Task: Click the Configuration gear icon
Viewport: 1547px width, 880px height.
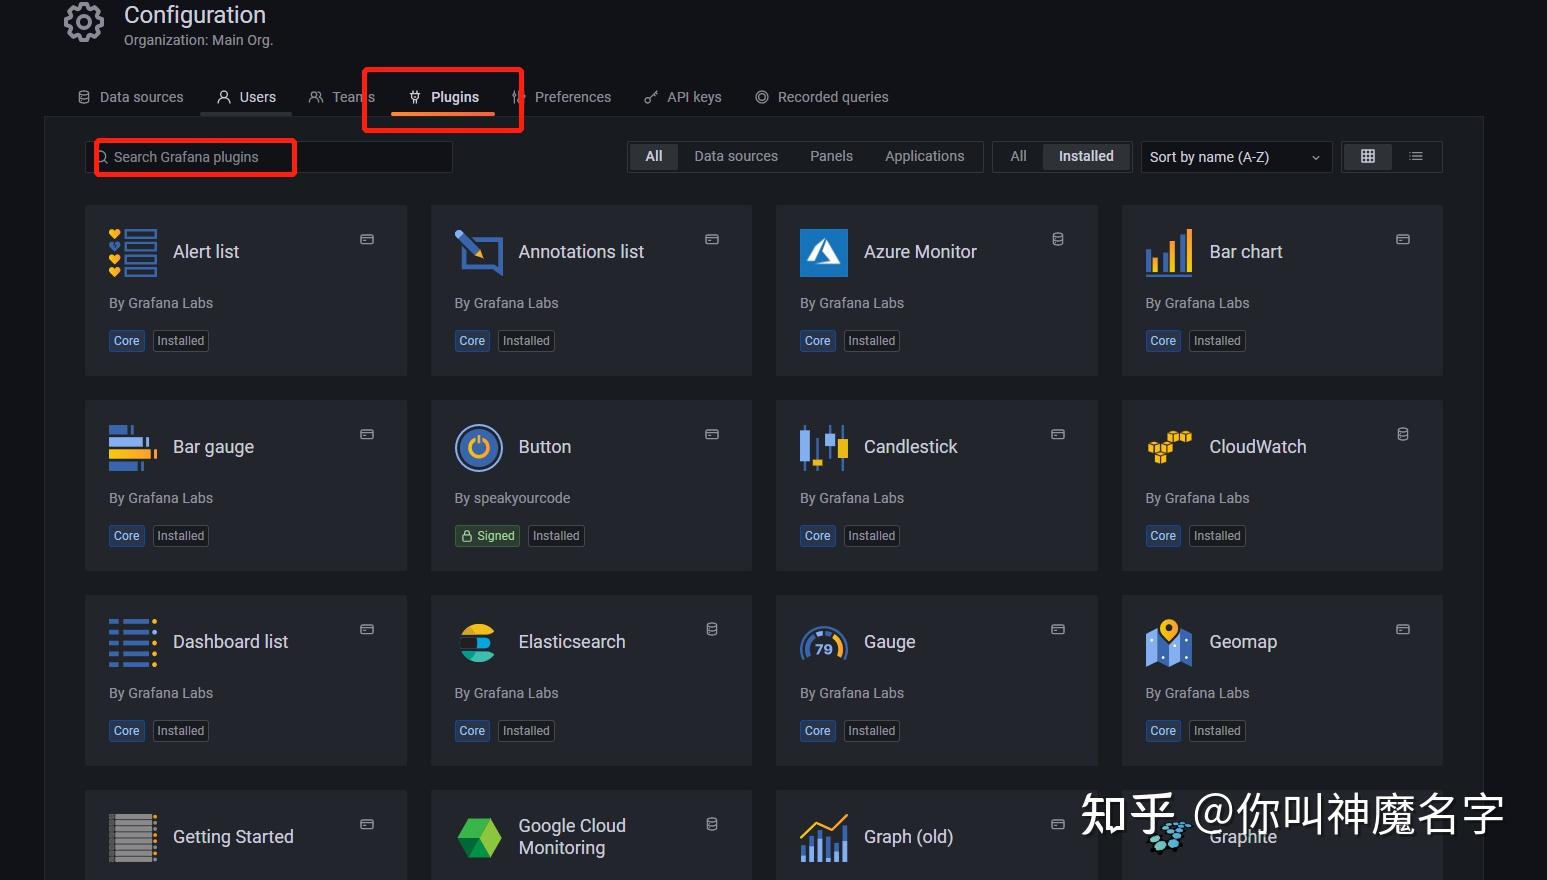Action: click(x=83, y=22)
